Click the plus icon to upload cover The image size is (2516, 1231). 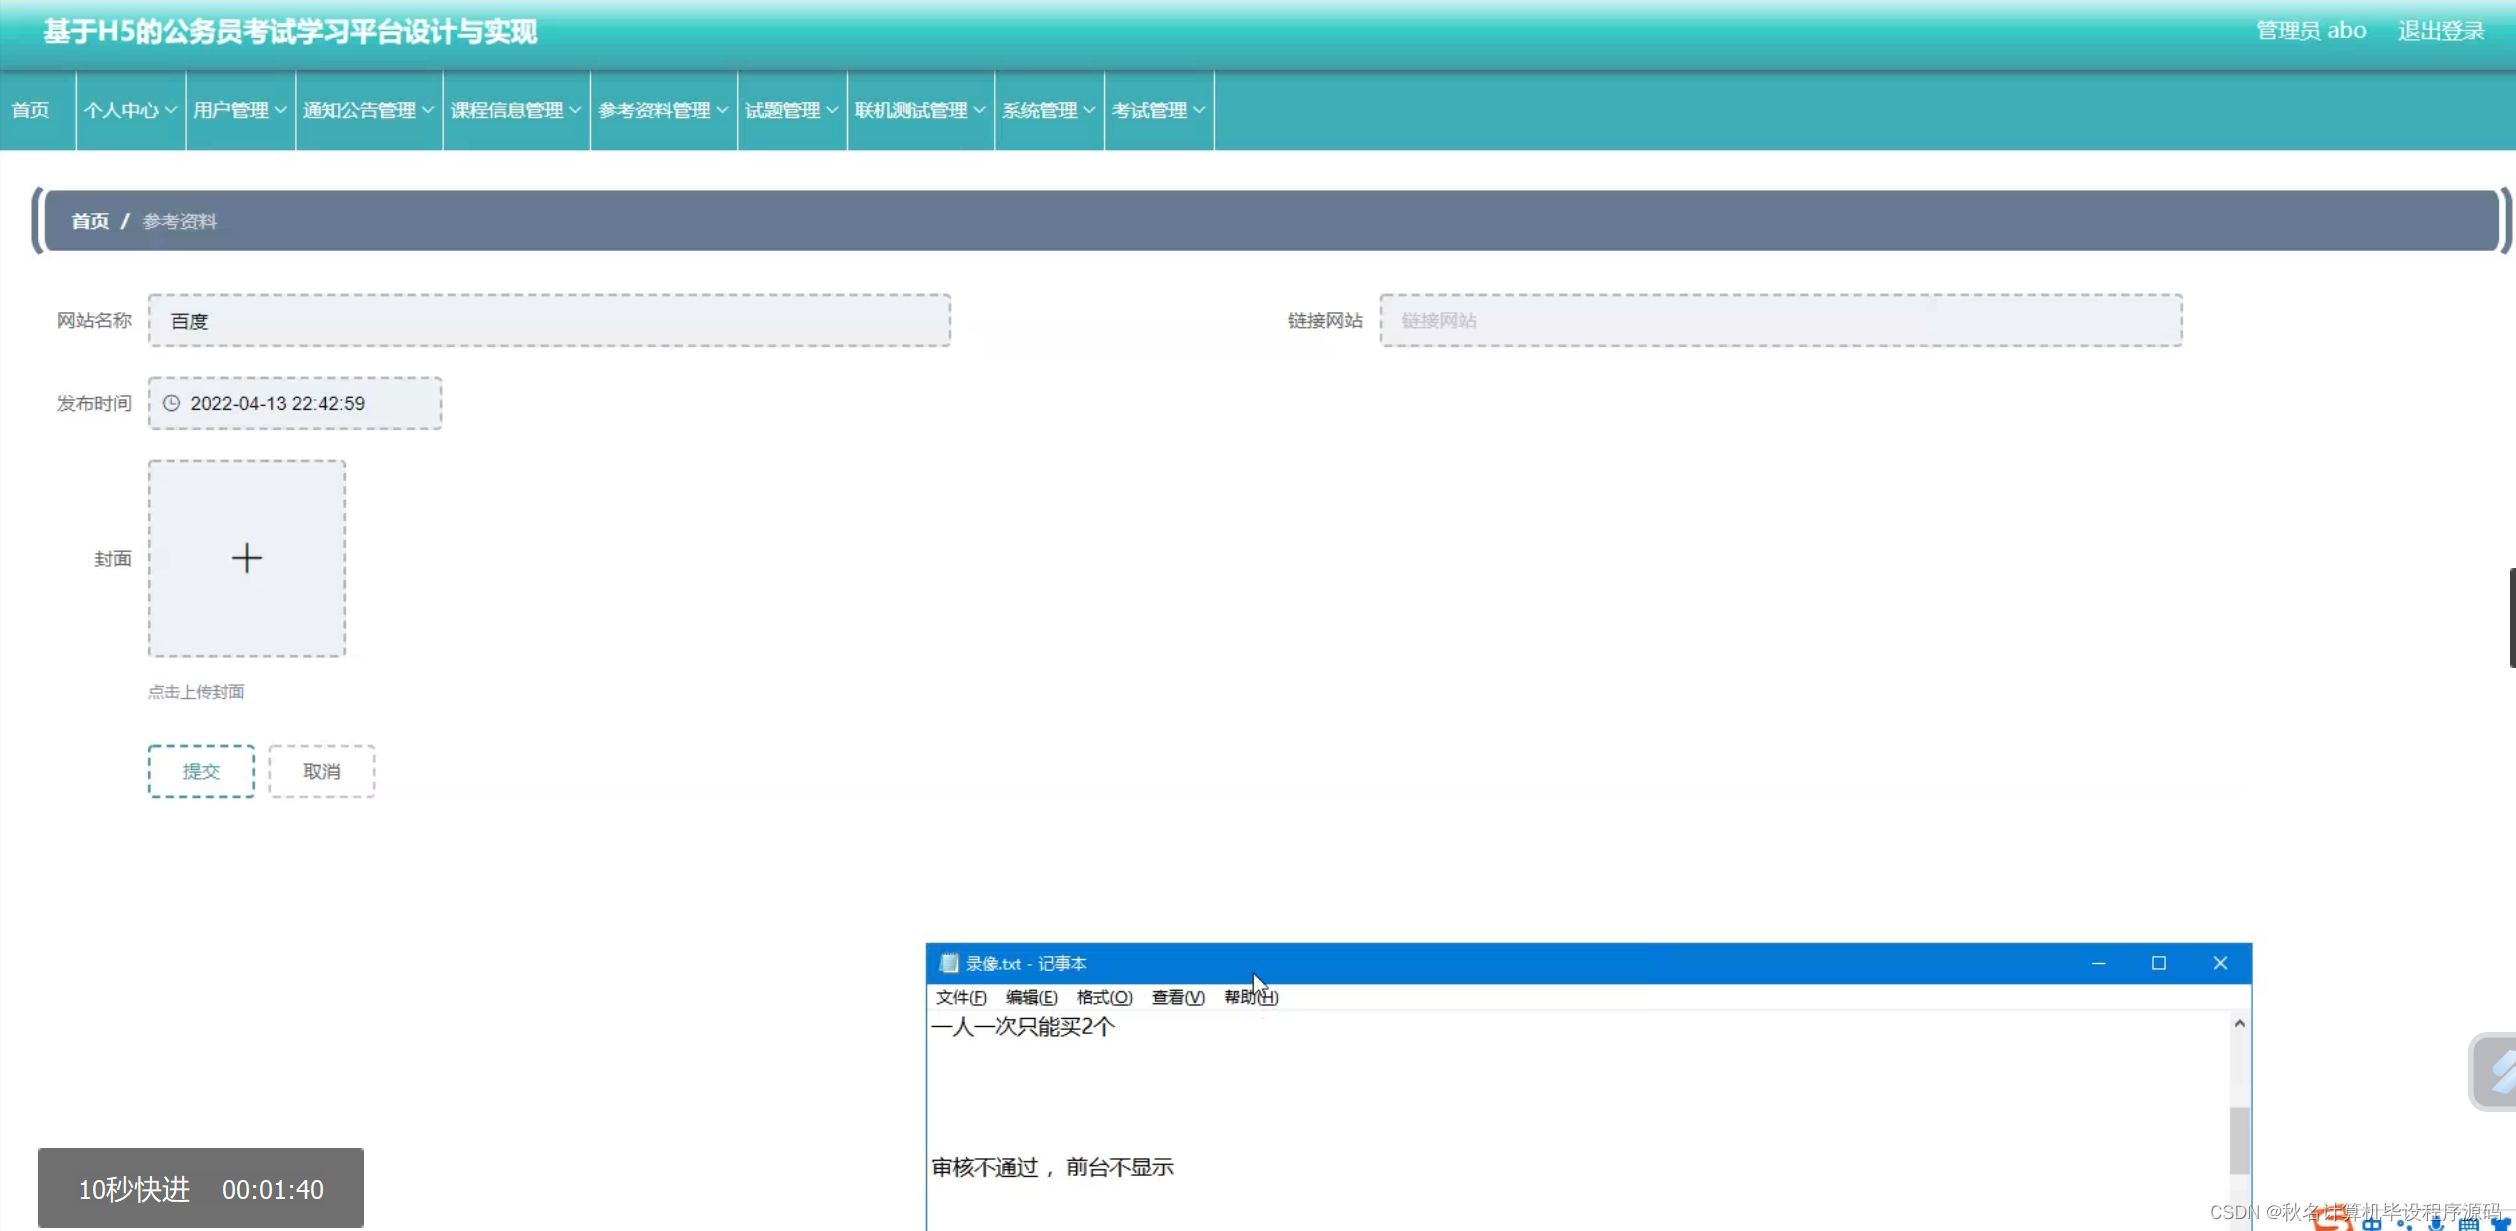[246, 558]
